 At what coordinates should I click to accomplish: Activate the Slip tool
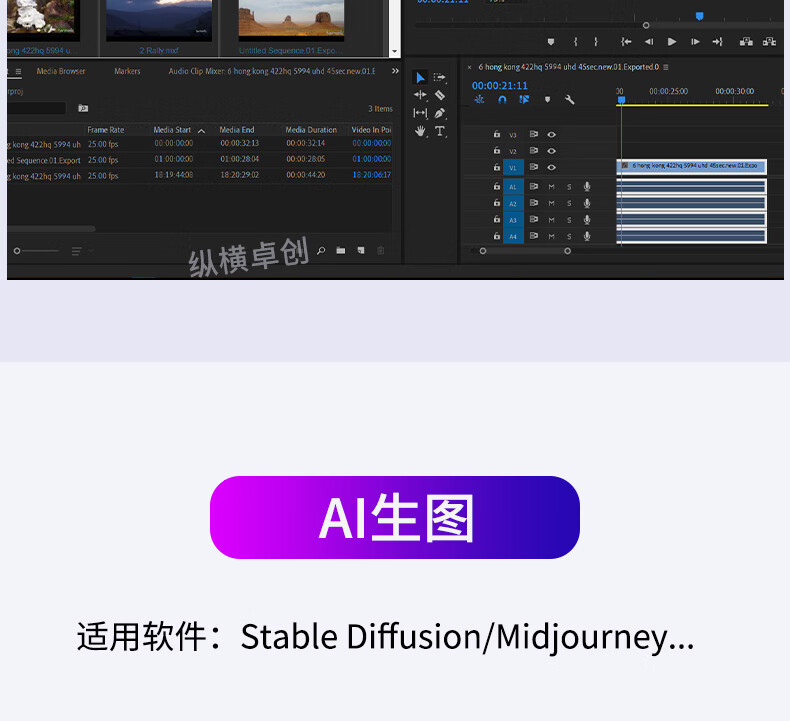click(420, 113)
